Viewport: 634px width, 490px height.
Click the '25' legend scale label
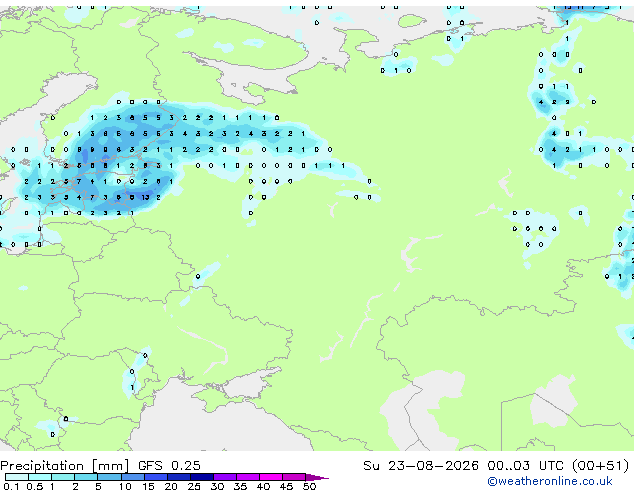click(x=194, y=486)
